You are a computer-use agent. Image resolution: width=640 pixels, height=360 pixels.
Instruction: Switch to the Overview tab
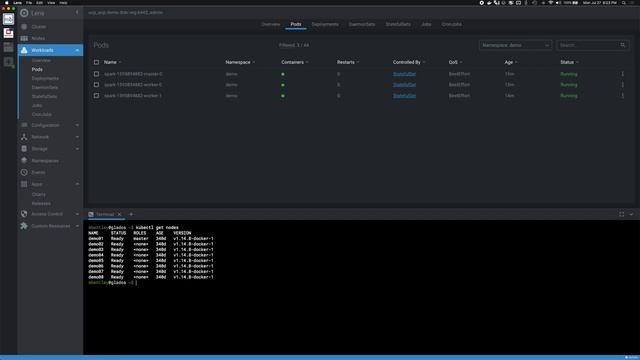pyautogui.click(x=271, y=24)
